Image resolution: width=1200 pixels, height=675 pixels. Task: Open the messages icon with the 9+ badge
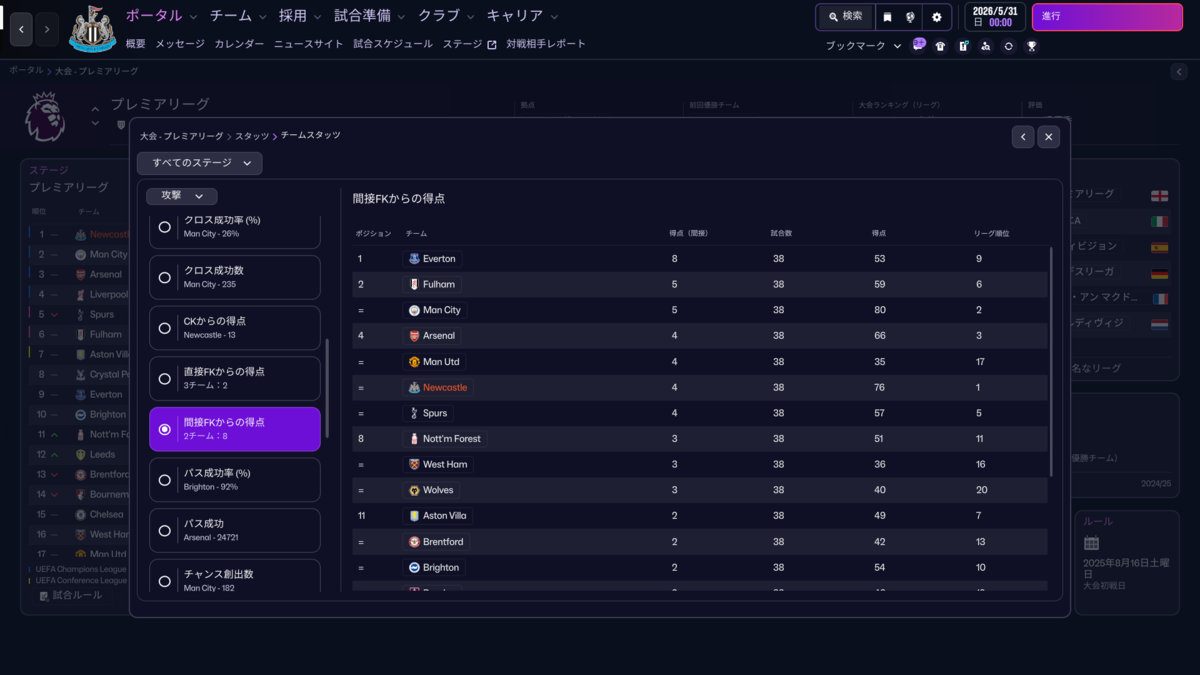pyautogui.click(x=919, y=45)
